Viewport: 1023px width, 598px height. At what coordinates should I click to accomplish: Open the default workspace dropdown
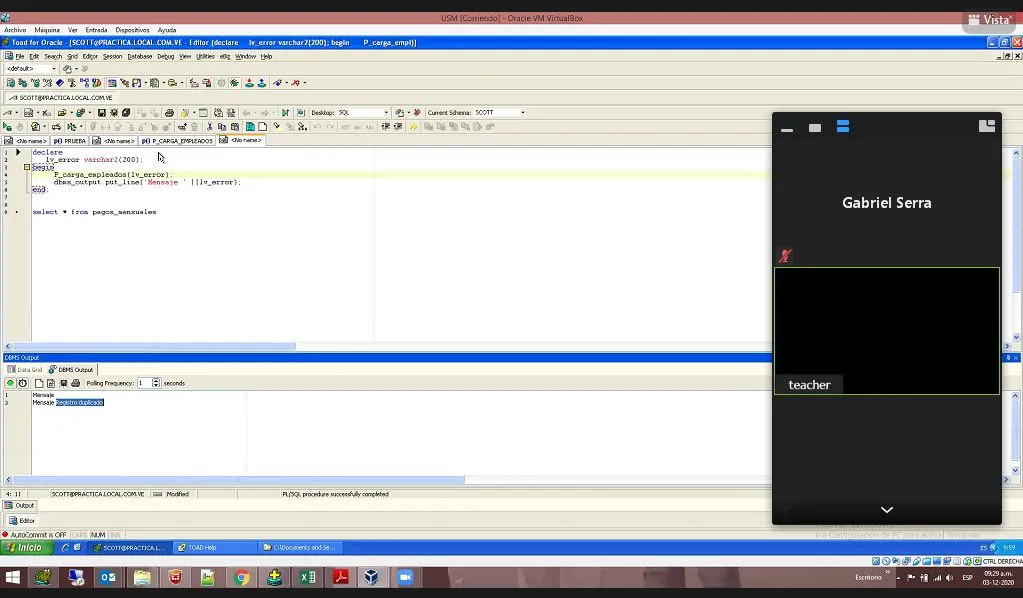53,68
